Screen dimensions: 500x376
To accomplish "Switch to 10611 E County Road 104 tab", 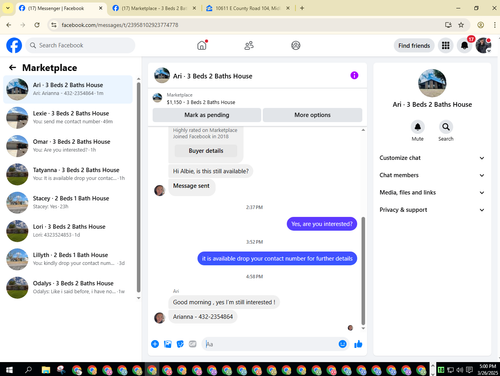I will click(x=248, y=8).
